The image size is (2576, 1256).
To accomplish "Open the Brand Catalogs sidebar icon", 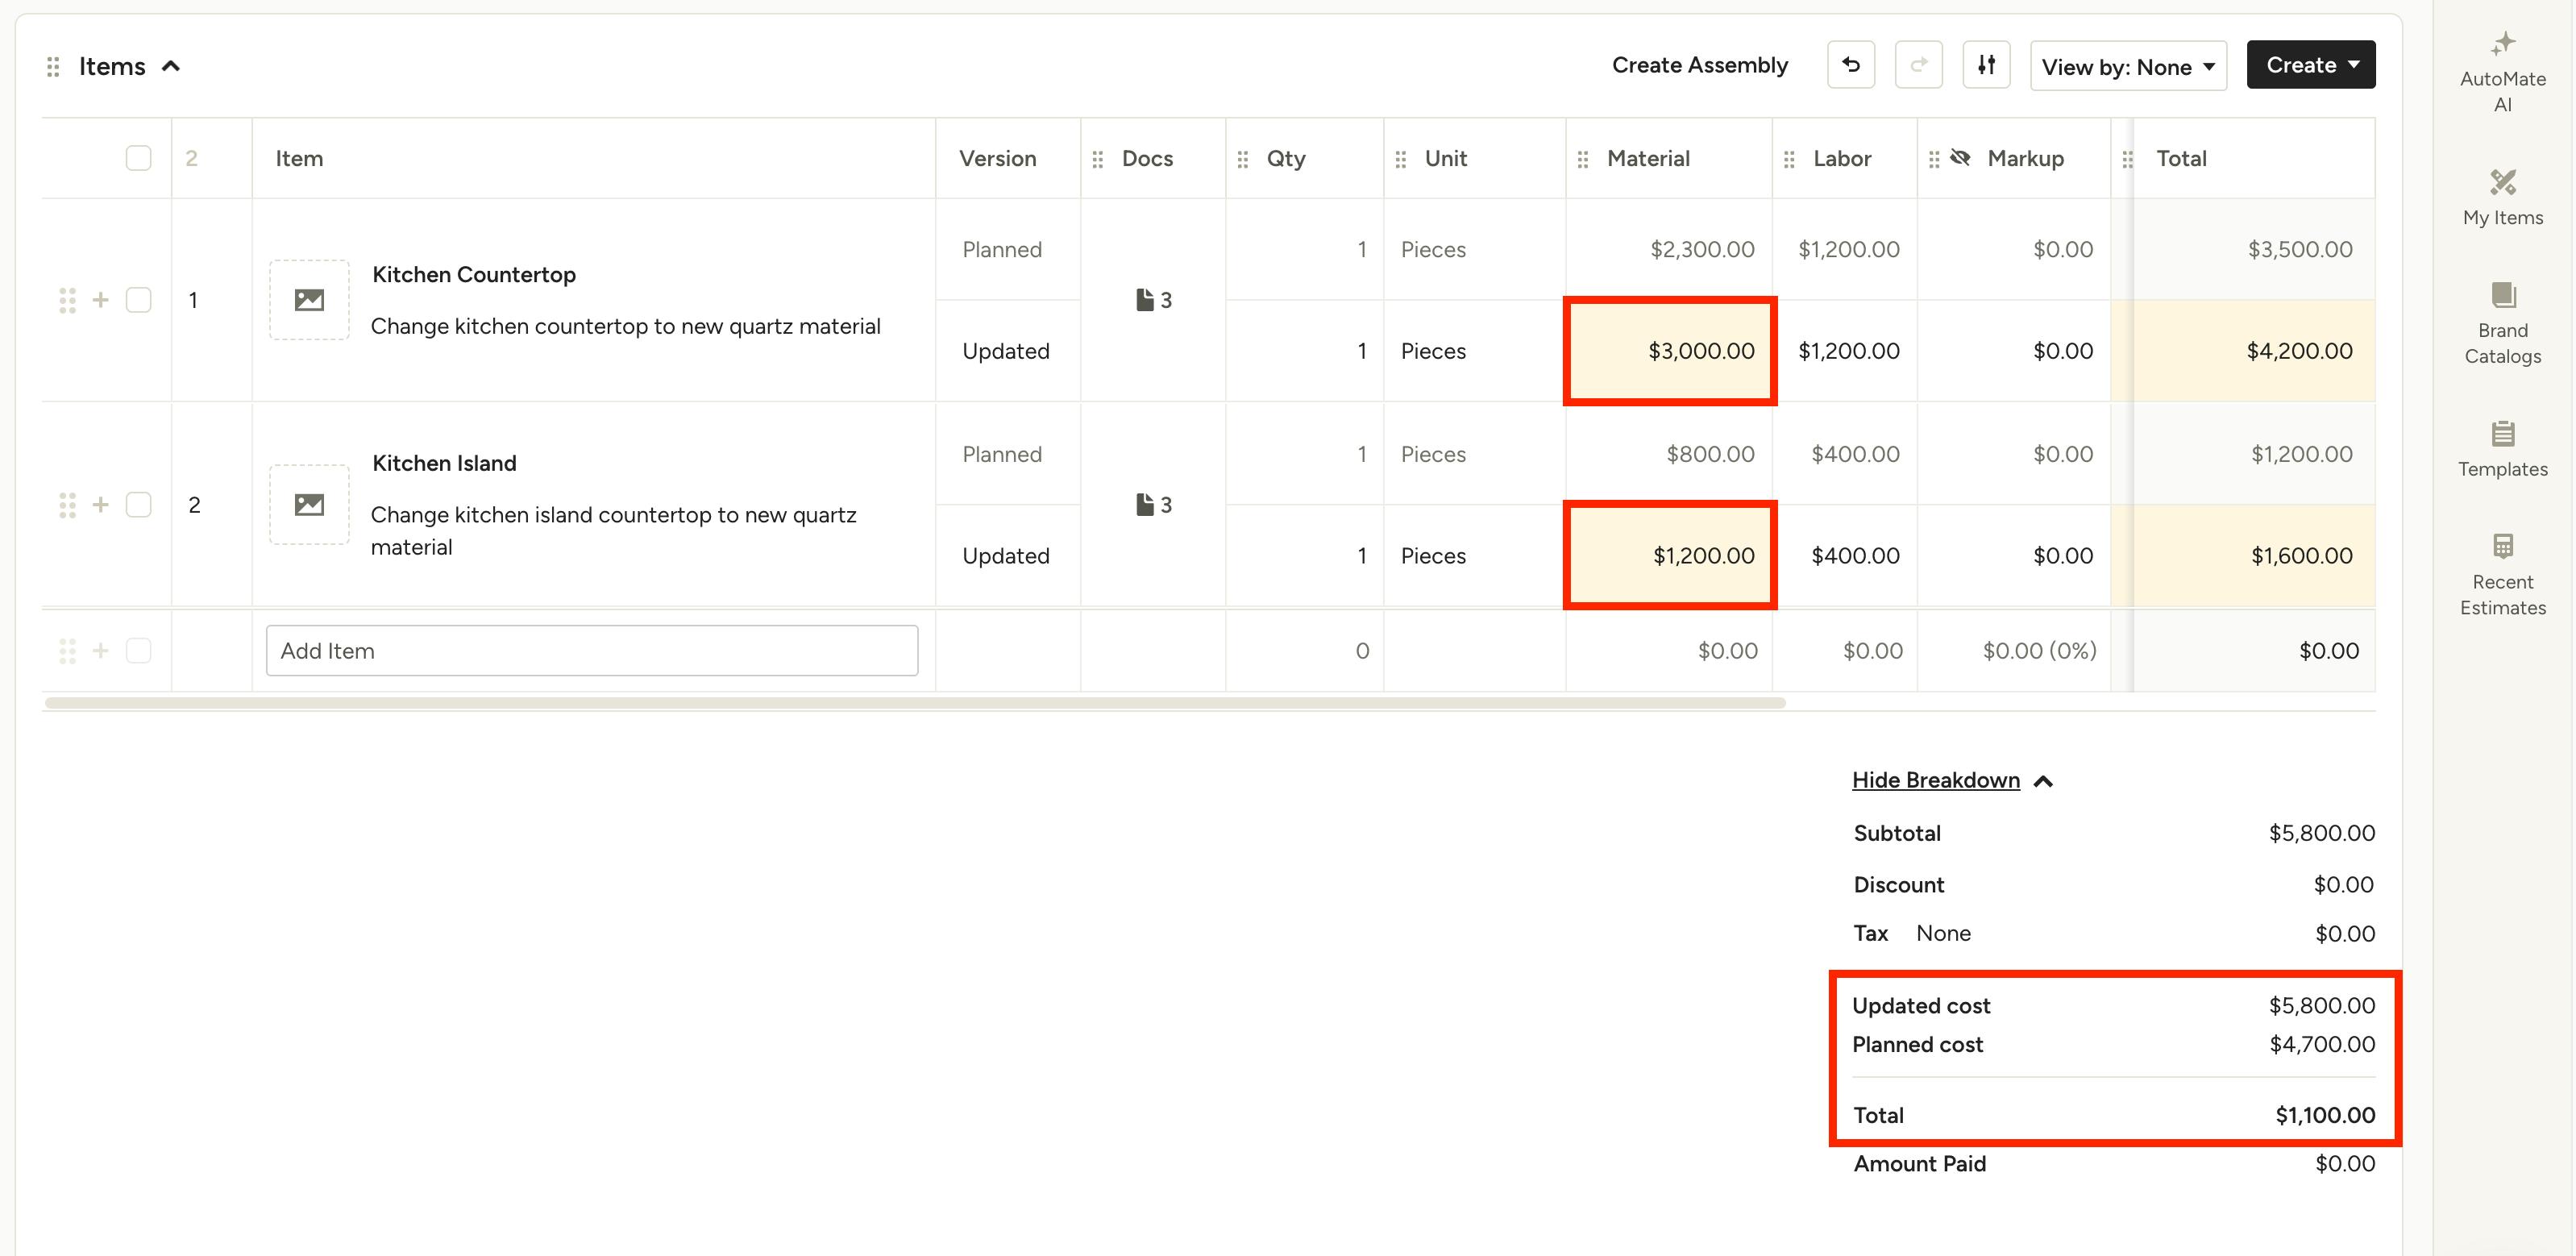I will [2502, 323].
